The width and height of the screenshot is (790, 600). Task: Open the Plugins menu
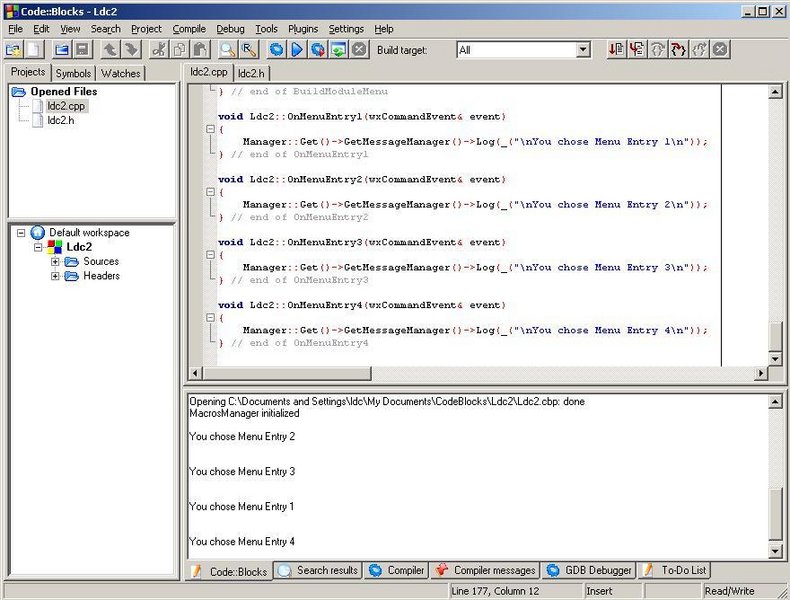[x=303, y=29]
